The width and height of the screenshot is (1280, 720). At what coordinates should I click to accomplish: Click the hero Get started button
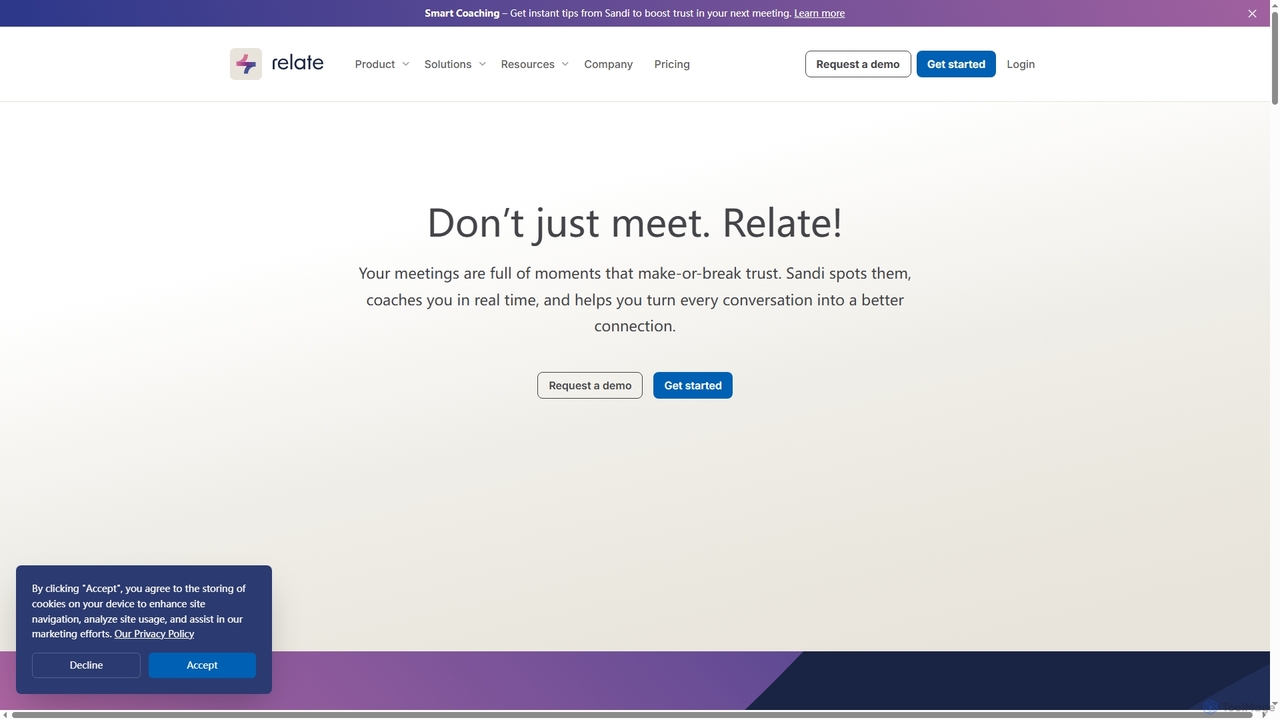(x=693, y=385)
